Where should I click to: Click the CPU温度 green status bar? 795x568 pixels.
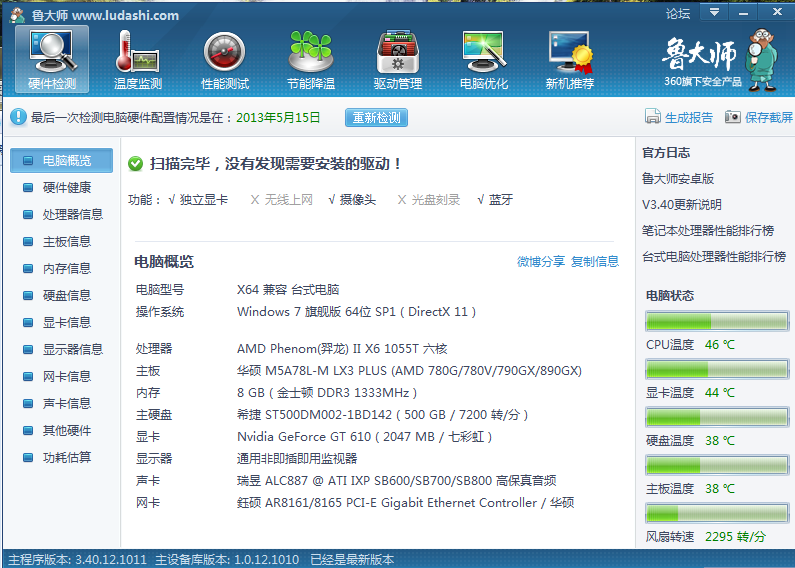(715, 321)
